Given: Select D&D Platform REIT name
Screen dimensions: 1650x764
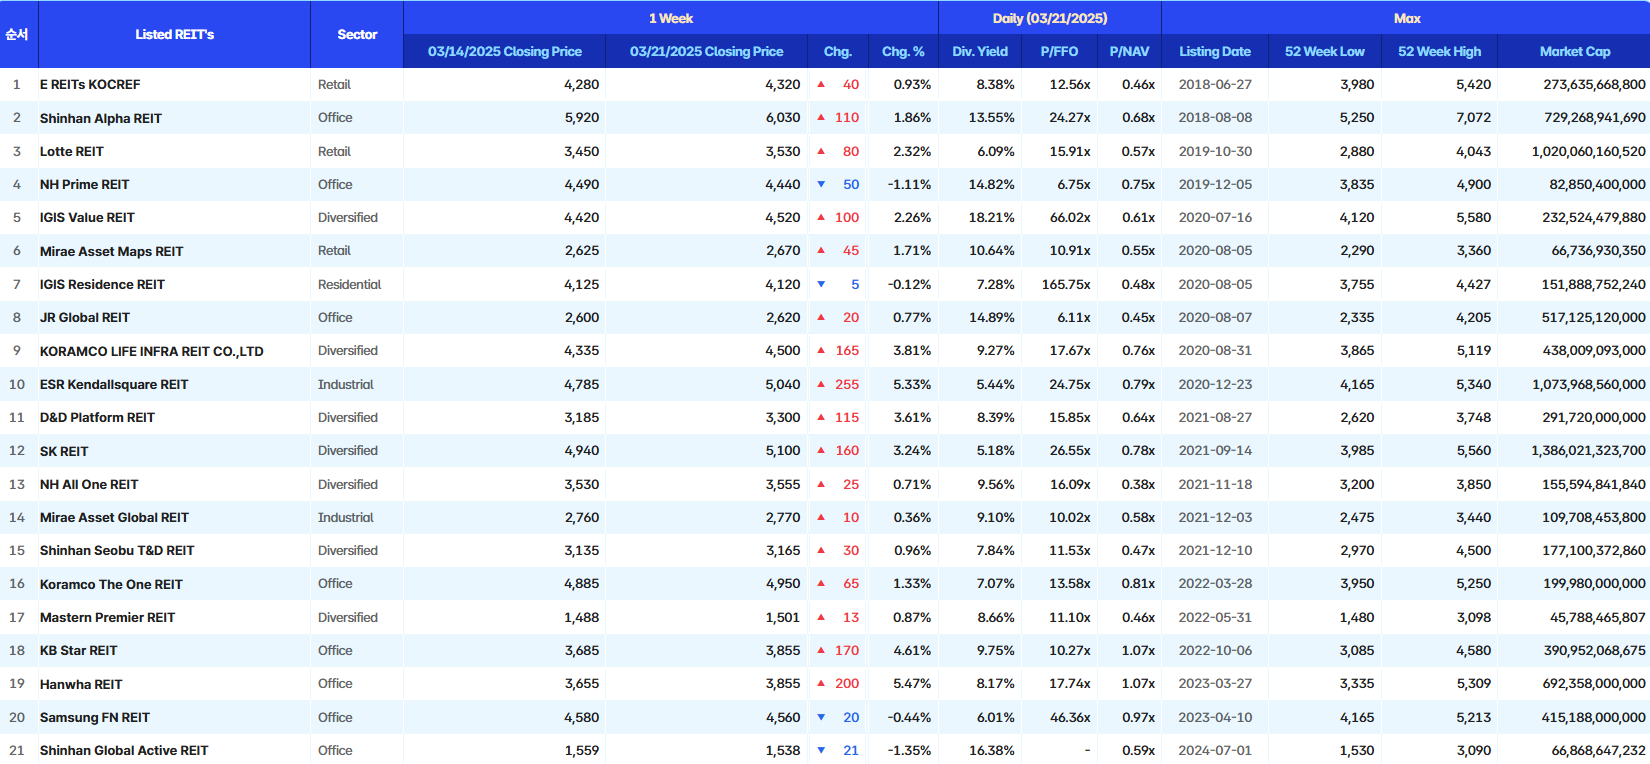Looking at the screenshot, I should (97, 417).
